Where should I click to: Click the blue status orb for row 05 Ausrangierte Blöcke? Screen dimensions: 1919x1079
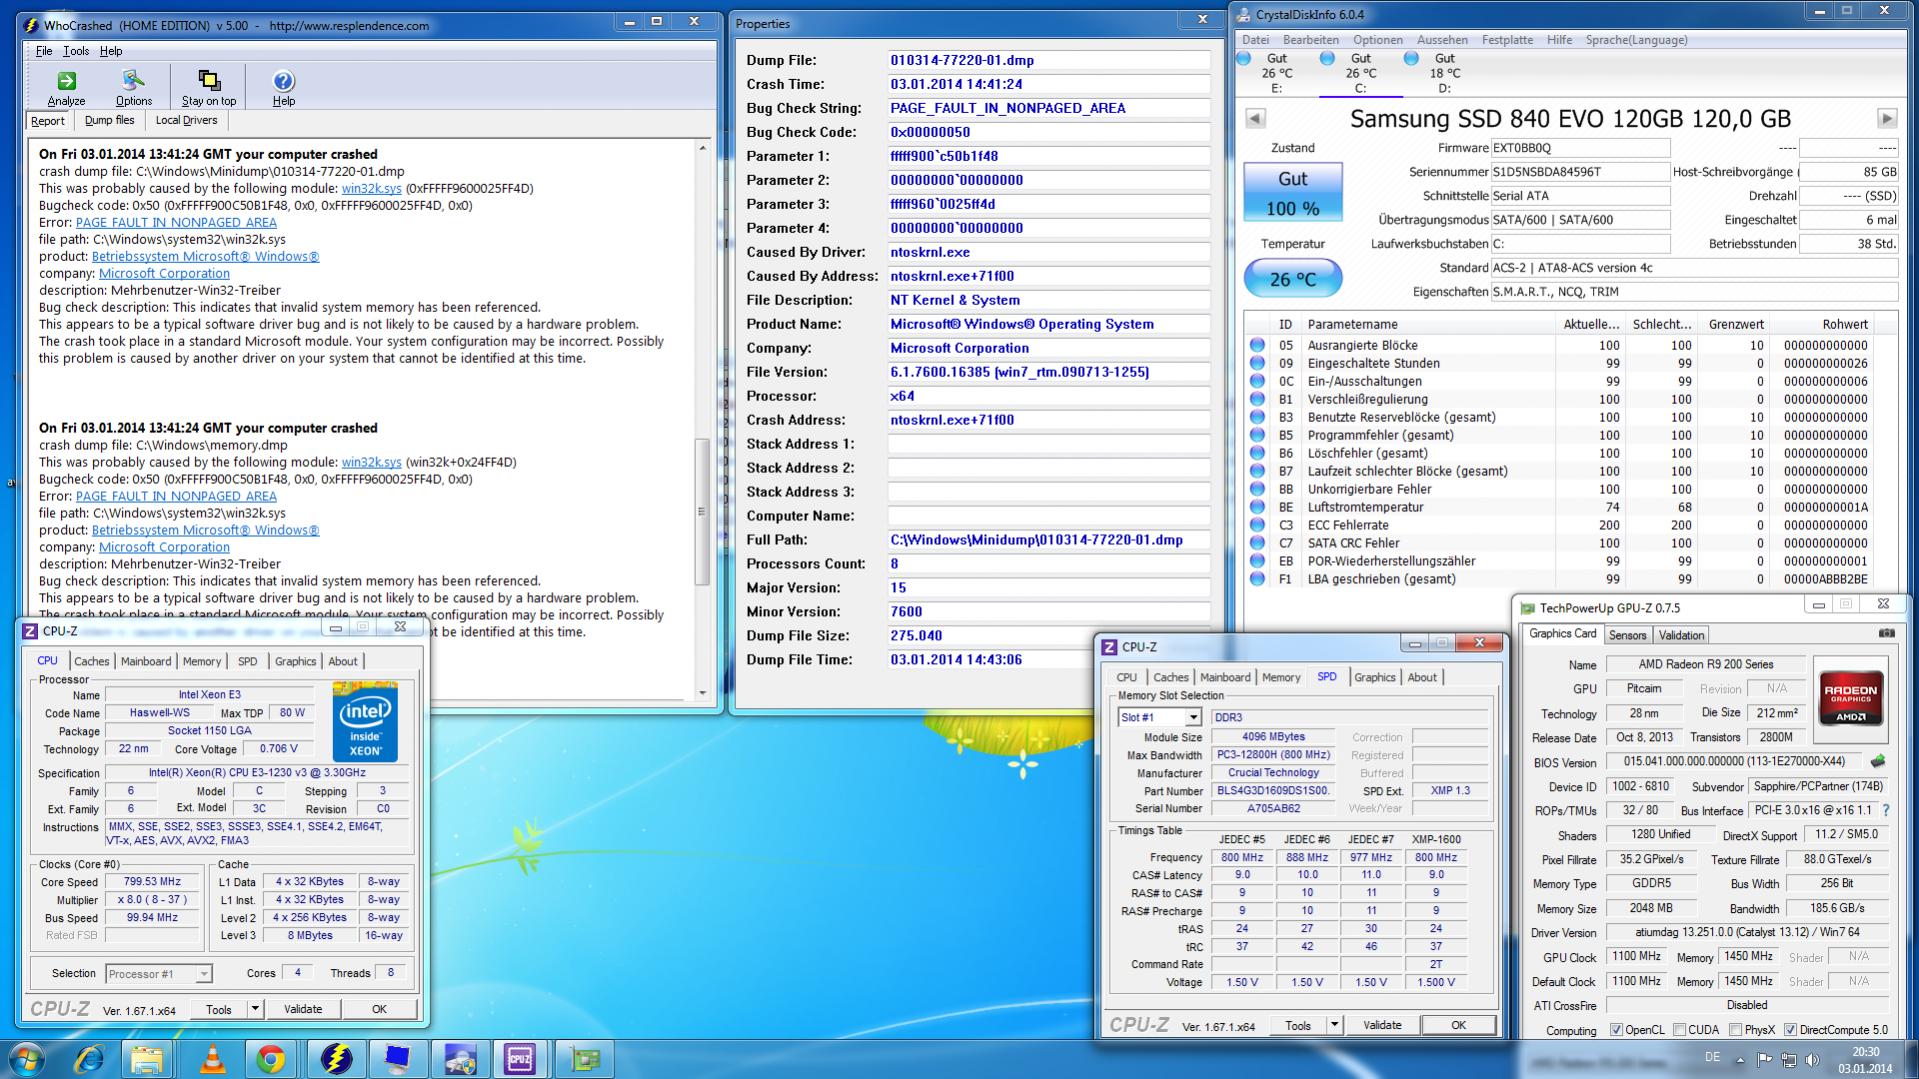coord(1257,345)
